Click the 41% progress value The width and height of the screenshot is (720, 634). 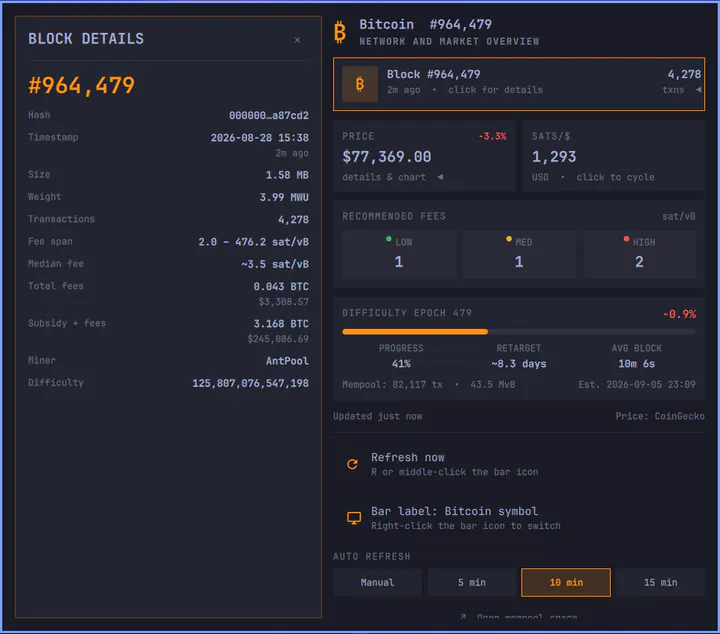click(401, 364)
